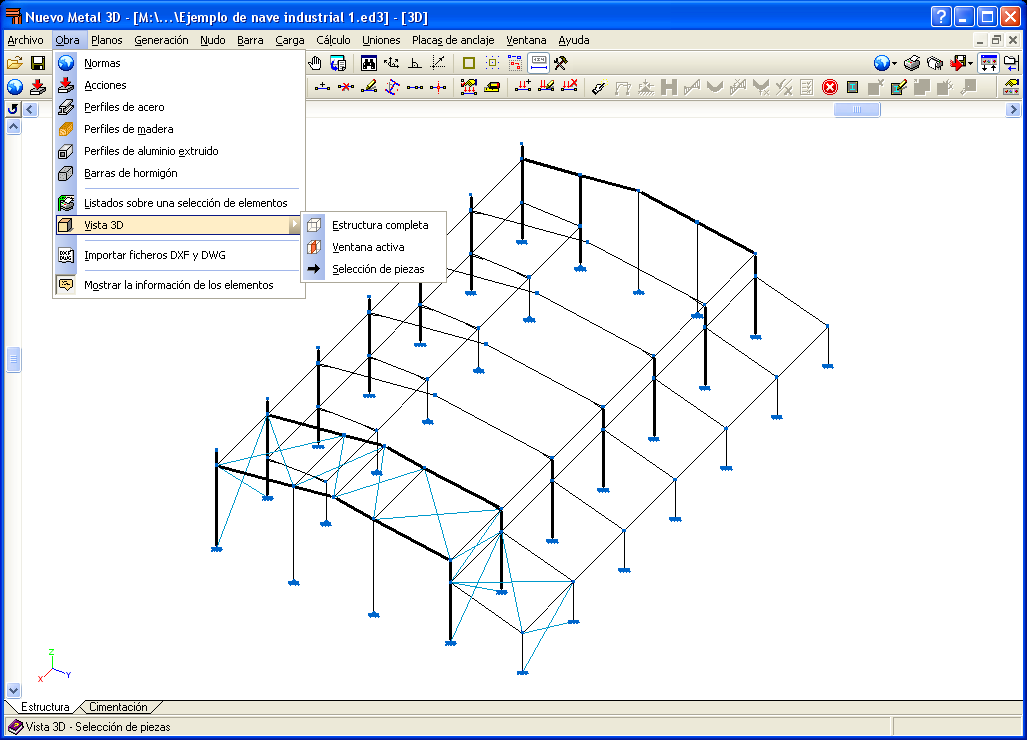Click the horizontal scrollbar thumb
Image resolution: width=1027 pixels, height=740 pixels.
click(857, 110)
